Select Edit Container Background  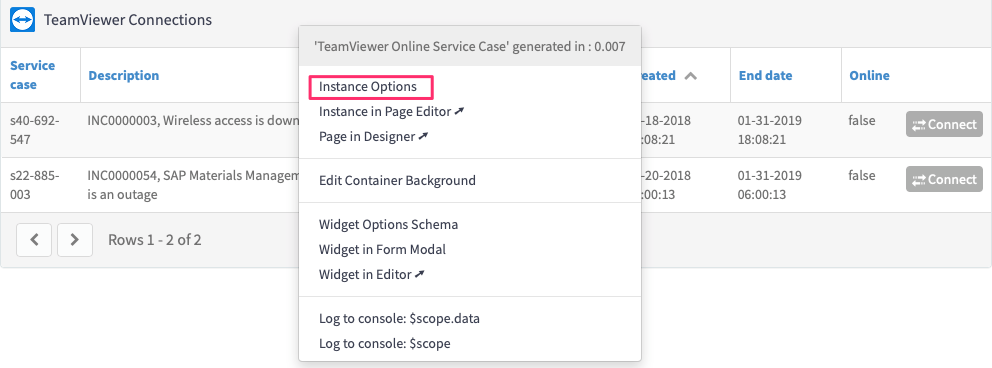tap(397, 180)
